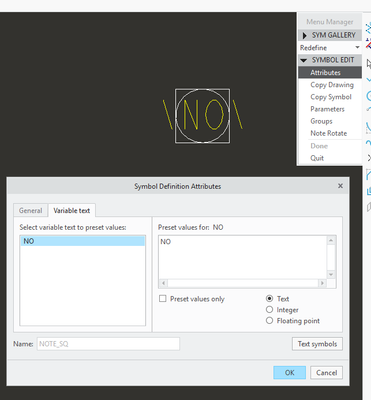
Task: Click right arrow of preset values horizontal scrollbar
Action: 322,283
